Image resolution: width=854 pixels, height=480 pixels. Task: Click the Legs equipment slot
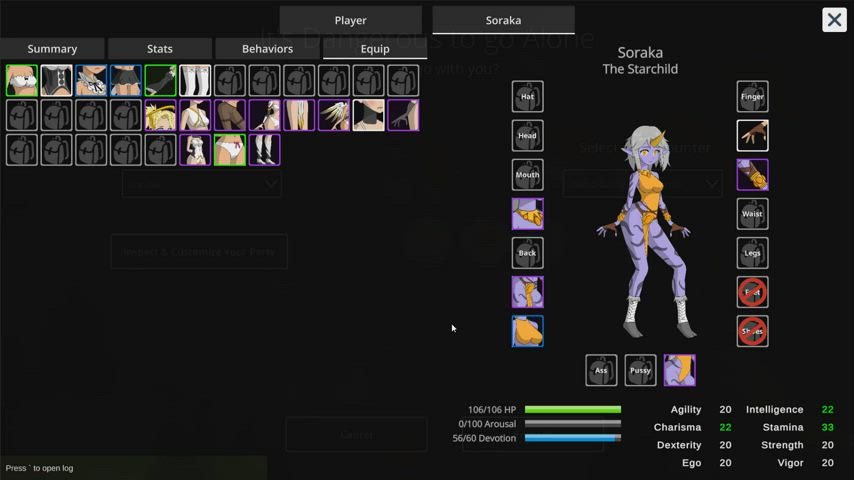click(x=752, y=253)
